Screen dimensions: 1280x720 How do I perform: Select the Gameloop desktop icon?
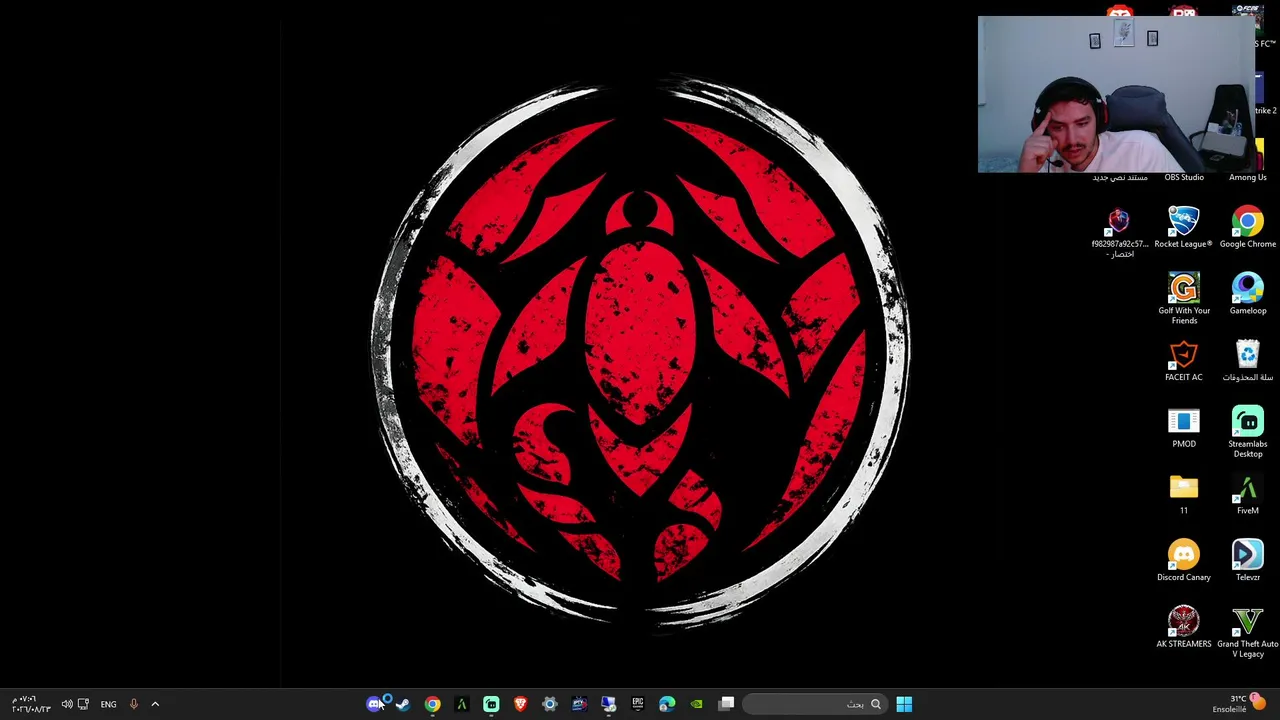click(x=1248, y=295)
